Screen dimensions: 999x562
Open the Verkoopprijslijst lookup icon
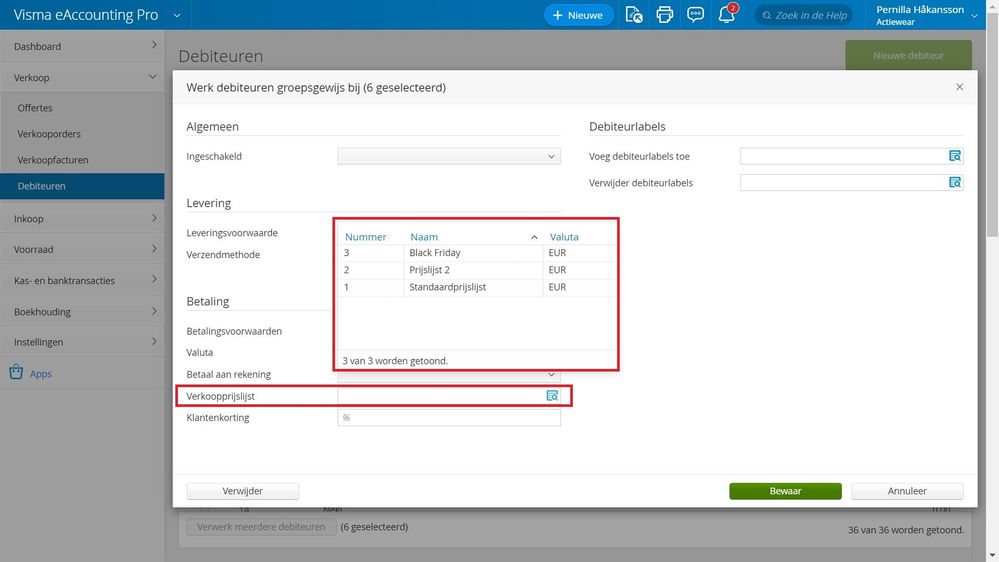point(552,396)
